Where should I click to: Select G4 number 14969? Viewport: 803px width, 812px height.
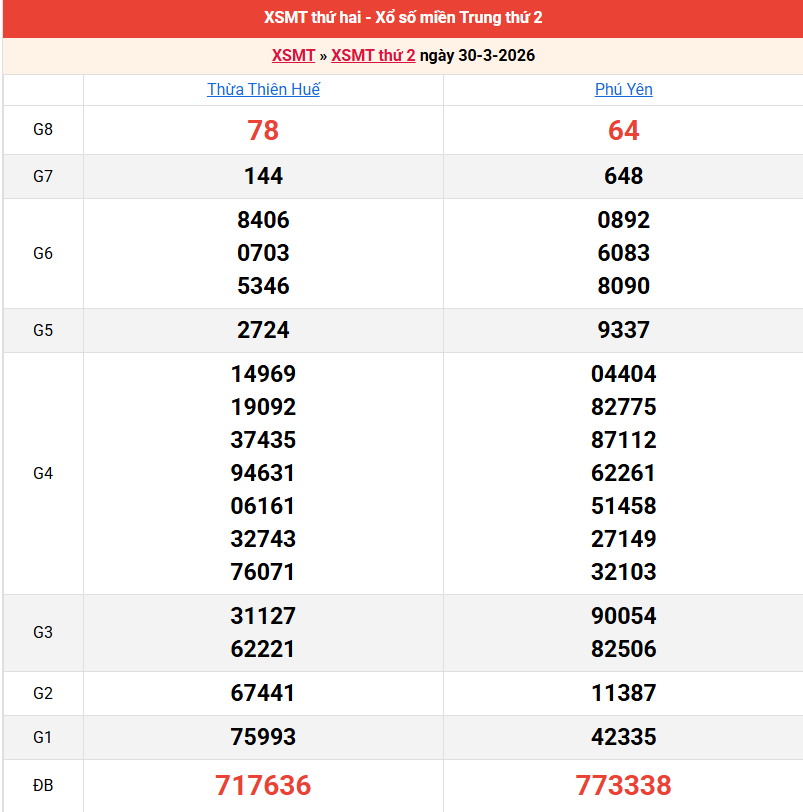[262, 374]
